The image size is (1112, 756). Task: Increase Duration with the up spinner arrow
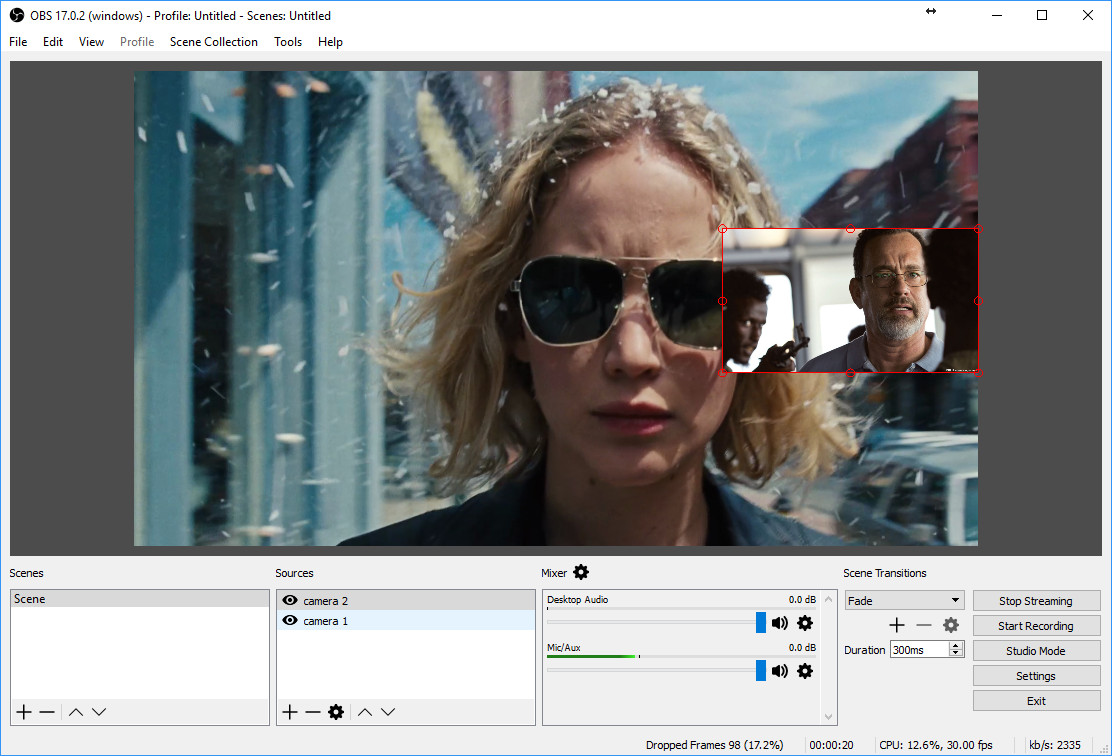pyautogui.click(x=956, y=645)
